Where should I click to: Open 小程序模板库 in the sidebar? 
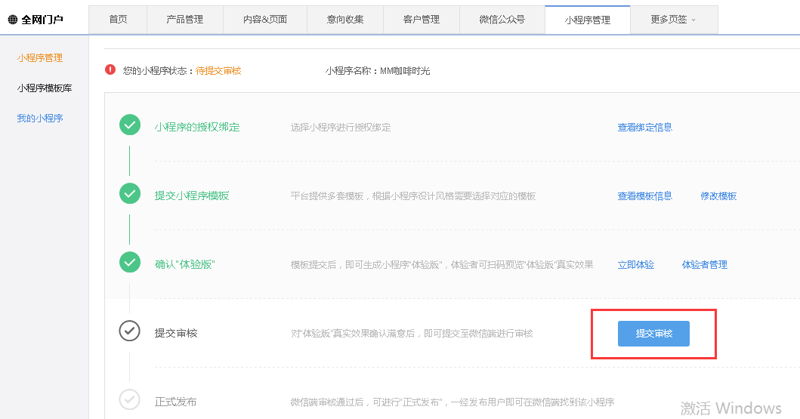44,88
